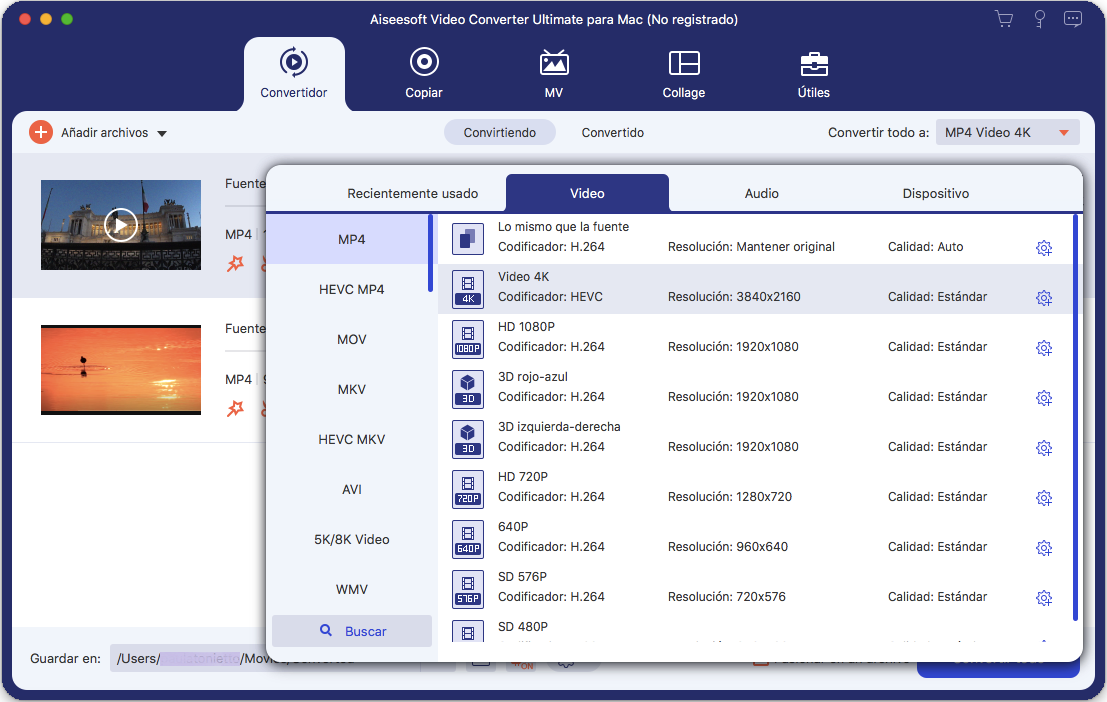Click 'Resolución: 960x640' text
1107x702 pixels.
[727, 547]
